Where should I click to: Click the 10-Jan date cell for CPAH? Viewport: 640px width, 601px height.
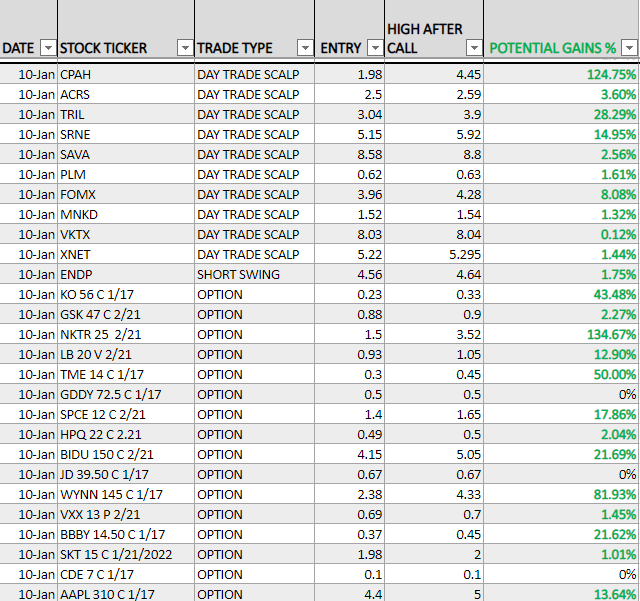[x=29, y=74]
